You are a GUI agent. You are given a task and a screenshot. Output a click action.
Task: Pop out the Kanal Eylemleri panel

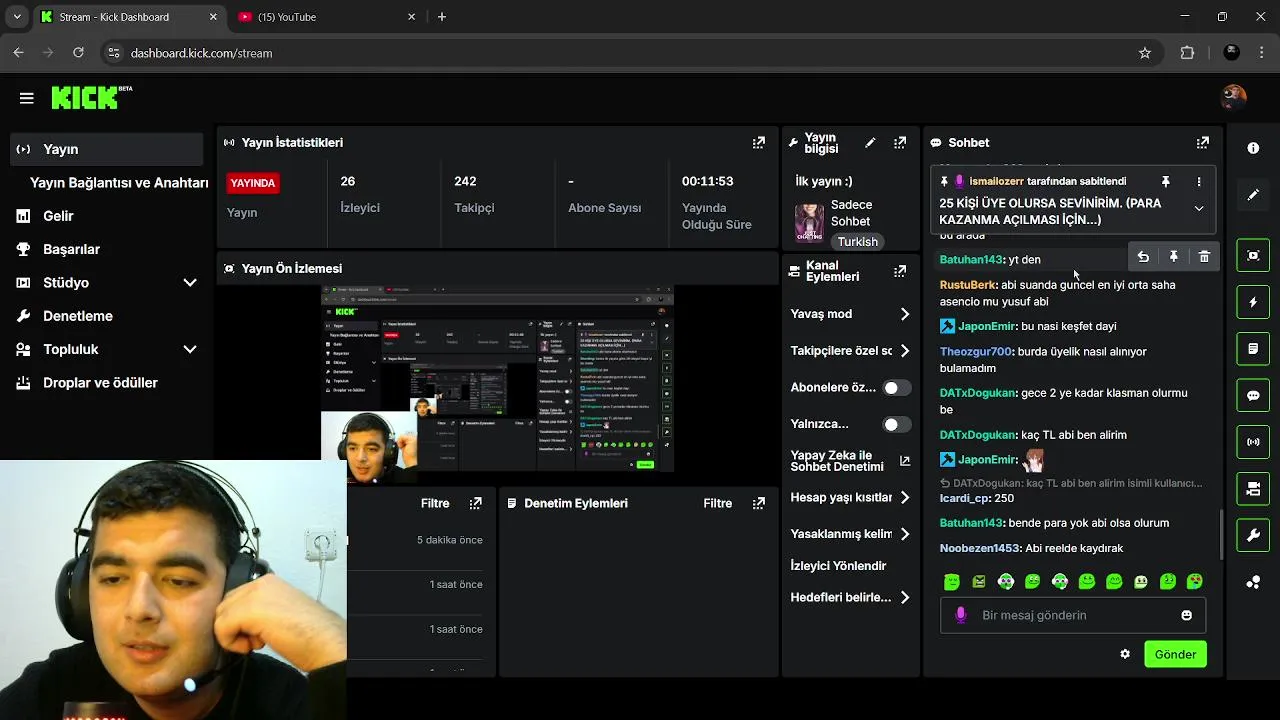coord(900,271)
